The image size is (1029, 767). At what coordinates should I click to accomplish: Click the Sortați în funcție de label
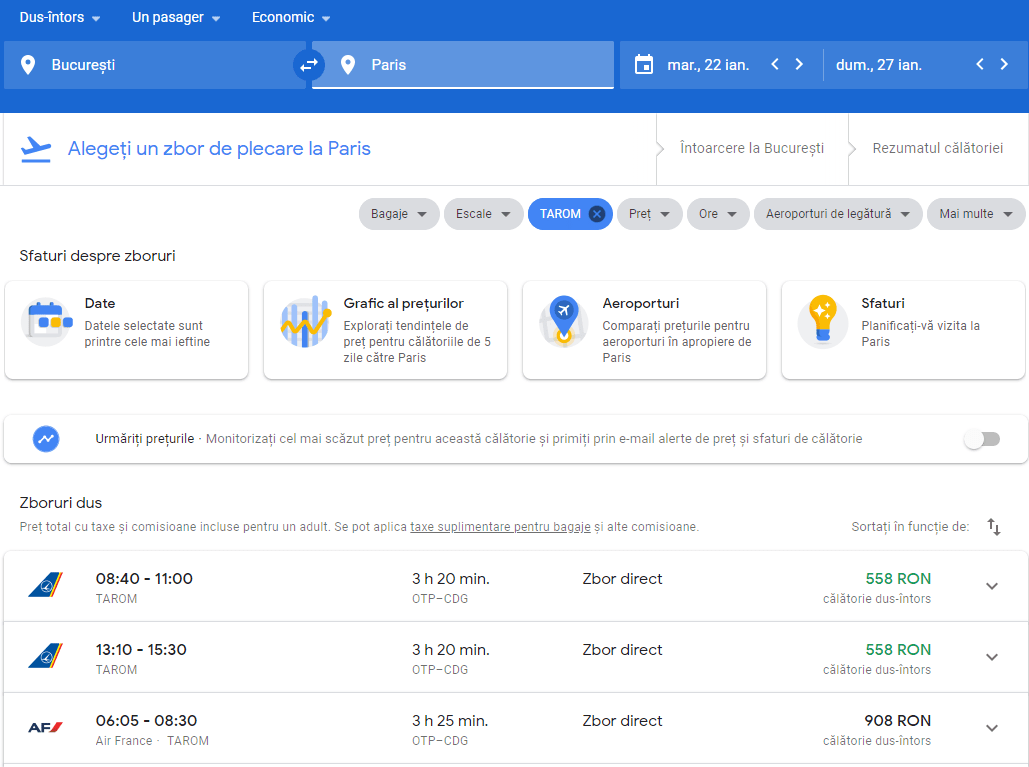(910, 527)
